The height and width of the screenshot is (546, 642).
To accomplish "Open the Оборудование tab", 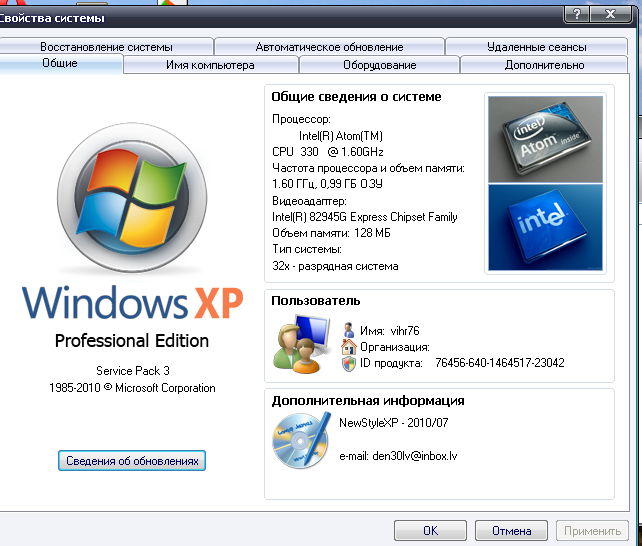I will [x=380, y=65].
